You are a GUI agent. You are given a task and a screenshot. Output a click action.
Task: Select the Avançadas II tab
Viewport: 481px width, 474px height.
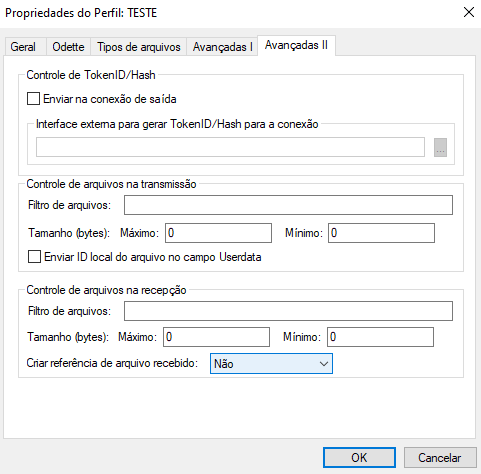[296, 45]
